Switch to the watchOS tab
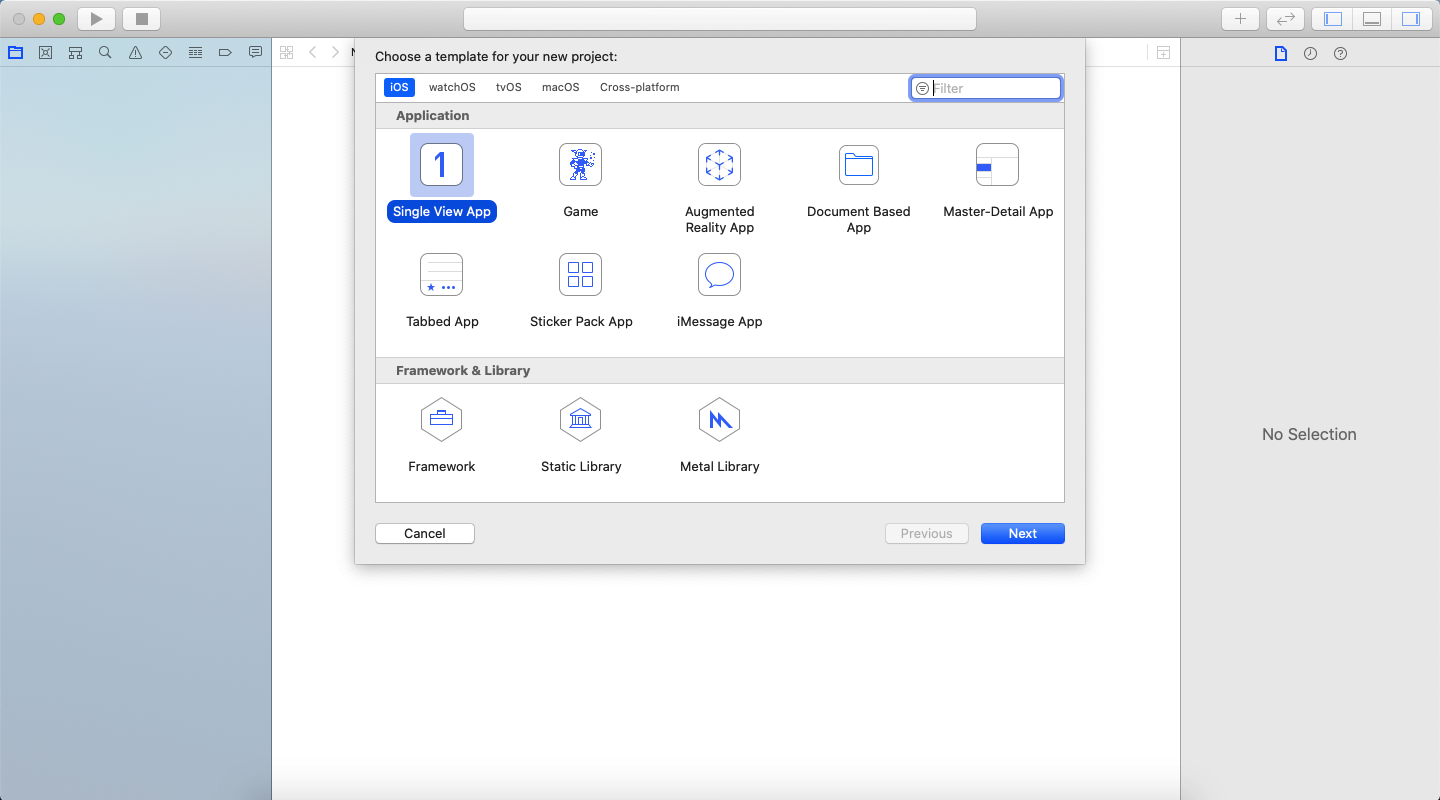 (452, 87)
